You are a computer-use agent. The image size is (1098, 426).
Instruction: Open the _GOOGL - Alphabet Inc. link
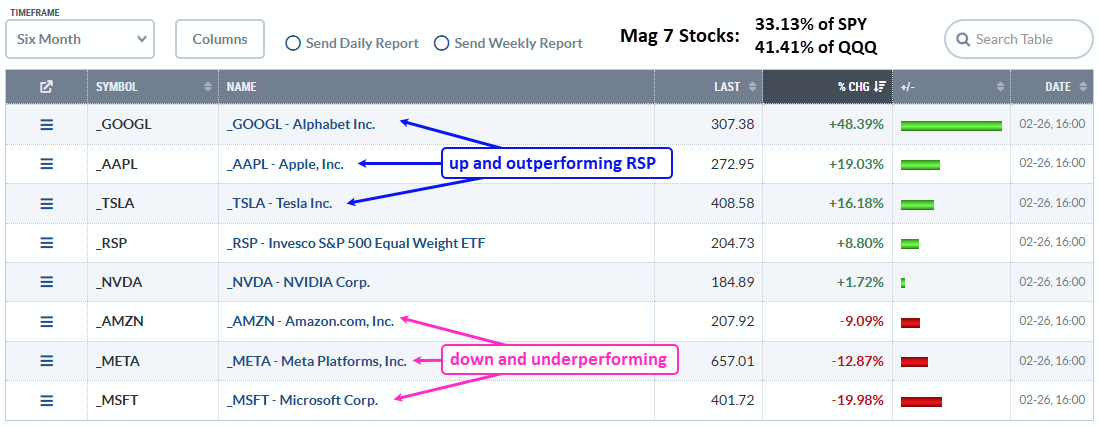pos(301,125)
